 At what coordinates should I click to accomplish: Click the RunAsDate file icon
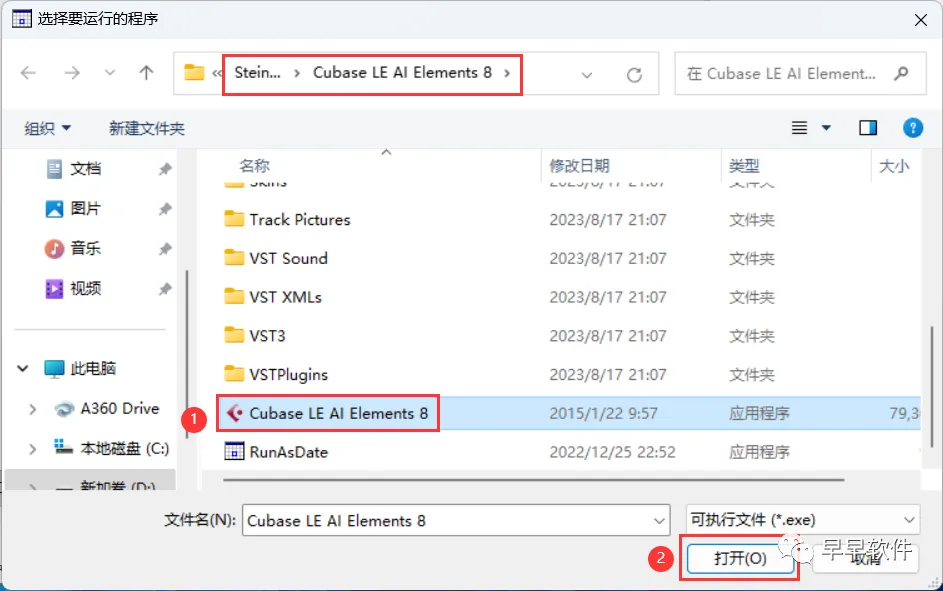click(234, 451)
